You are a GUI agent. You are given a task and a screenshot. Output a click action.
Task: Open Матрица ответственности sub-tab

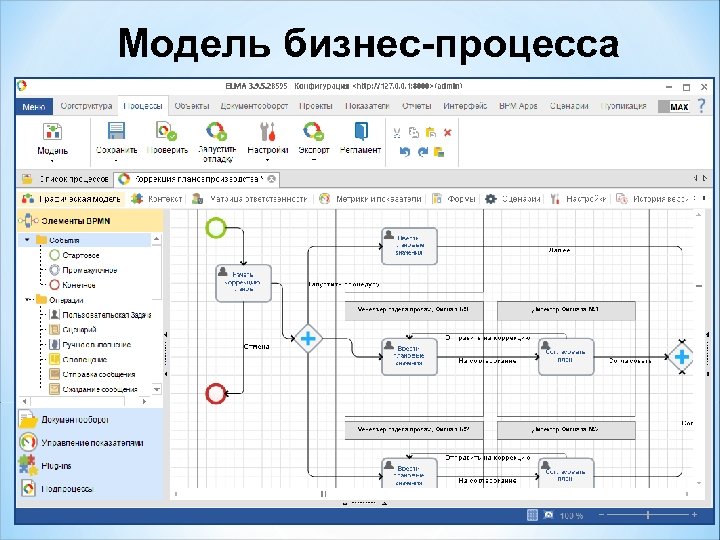click(x=250, y=199)
